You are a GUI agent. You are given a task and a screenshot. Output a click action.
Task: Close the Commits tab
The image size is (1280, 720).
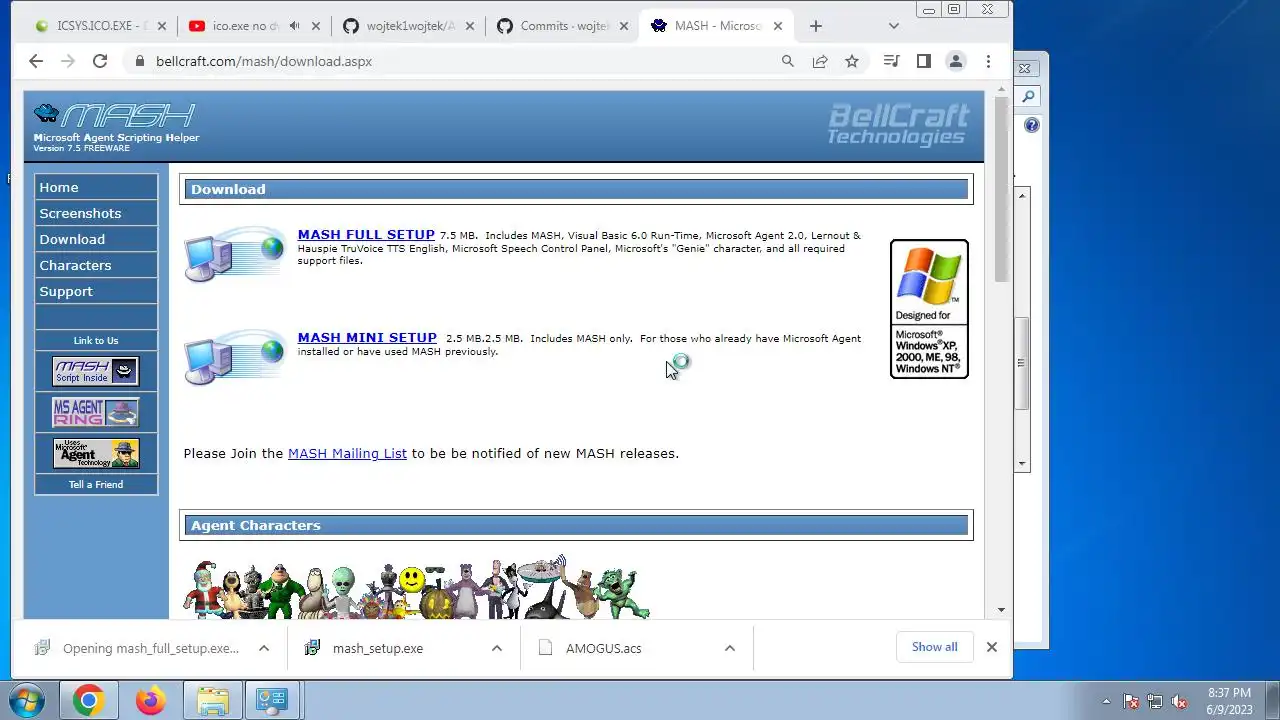tap(623, 26)
